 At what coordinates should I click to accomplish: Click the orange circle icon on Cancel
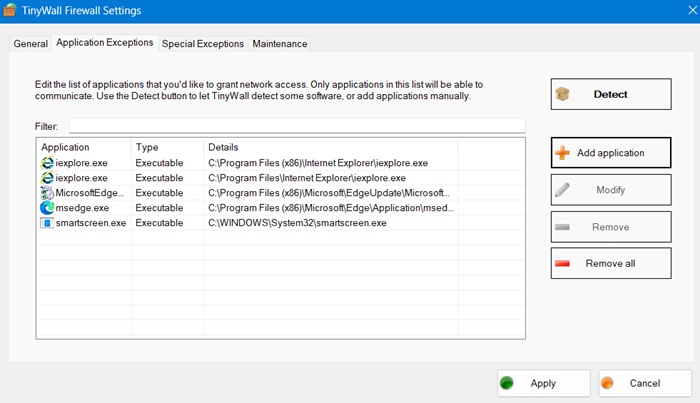pos(607,383)
